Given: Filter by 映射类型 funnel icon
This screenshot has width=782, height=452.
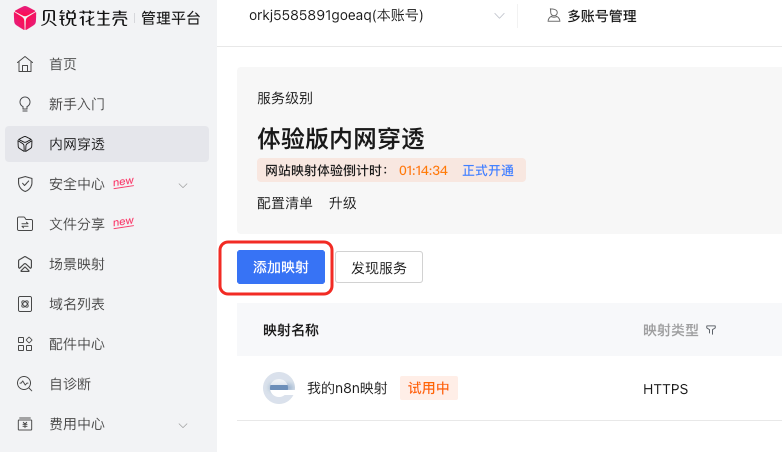Looking at the screenshot, I should [x=711, y=330].
